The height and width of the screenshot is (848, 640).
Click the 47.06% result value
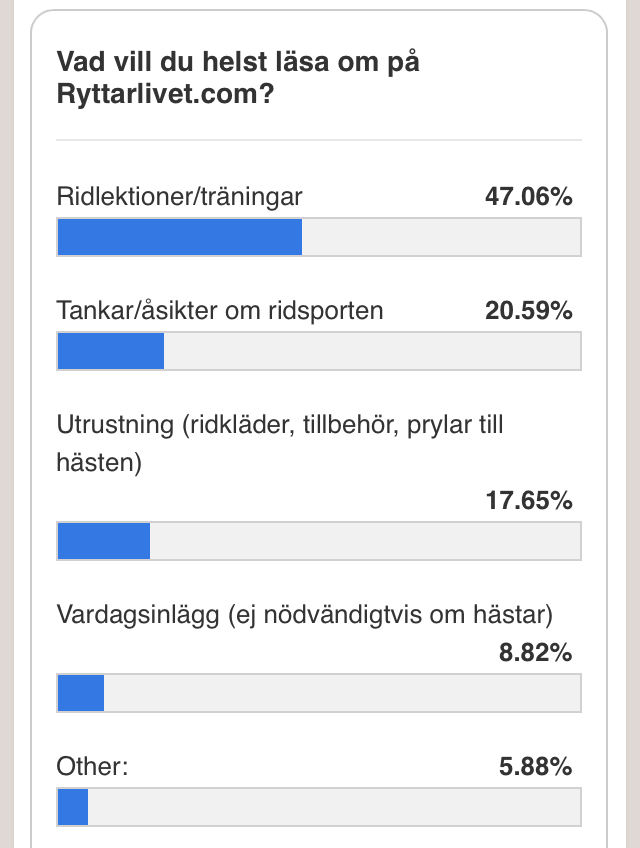click(528, 197)
